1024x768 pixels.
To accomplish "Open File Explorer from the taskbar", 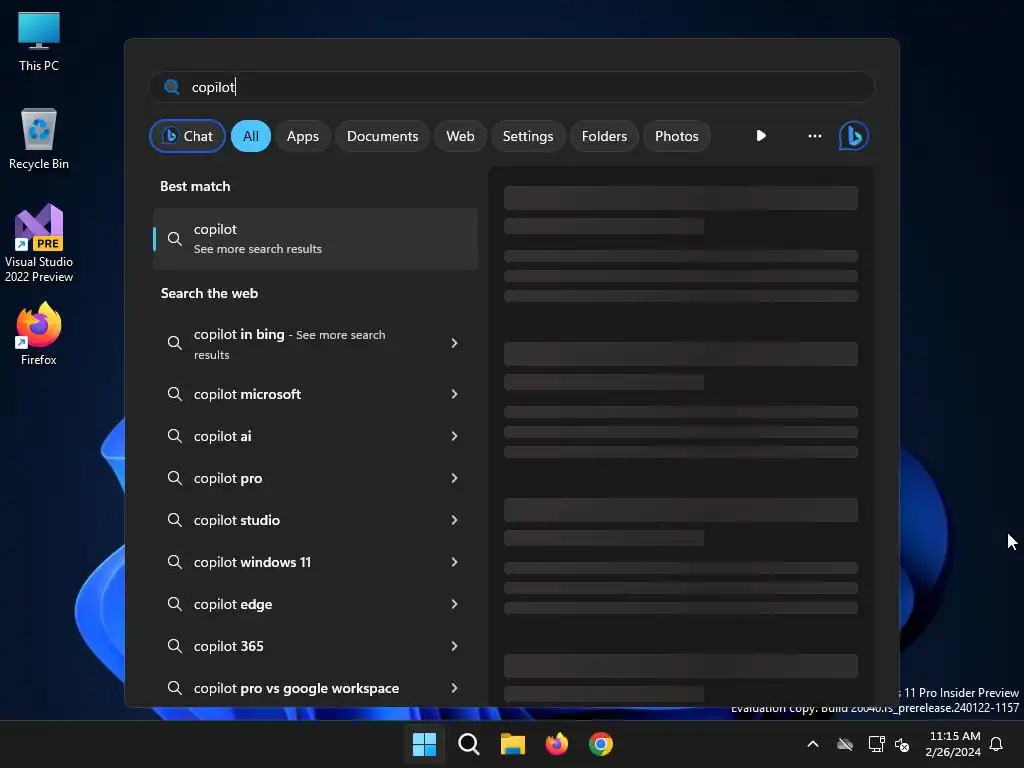I will click(x=513, y=744).
